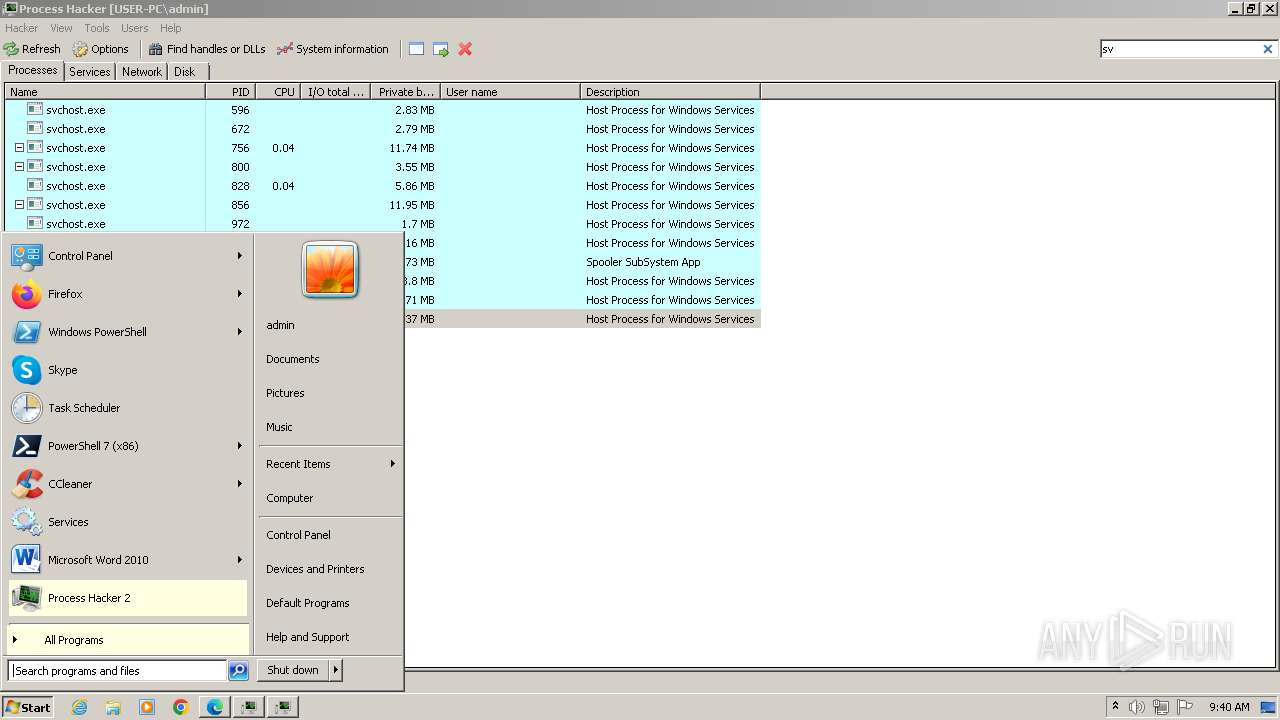Click the Shut down button
Image resolution: width=1280 pixels, height=720 pixels.
coord(293,670)
